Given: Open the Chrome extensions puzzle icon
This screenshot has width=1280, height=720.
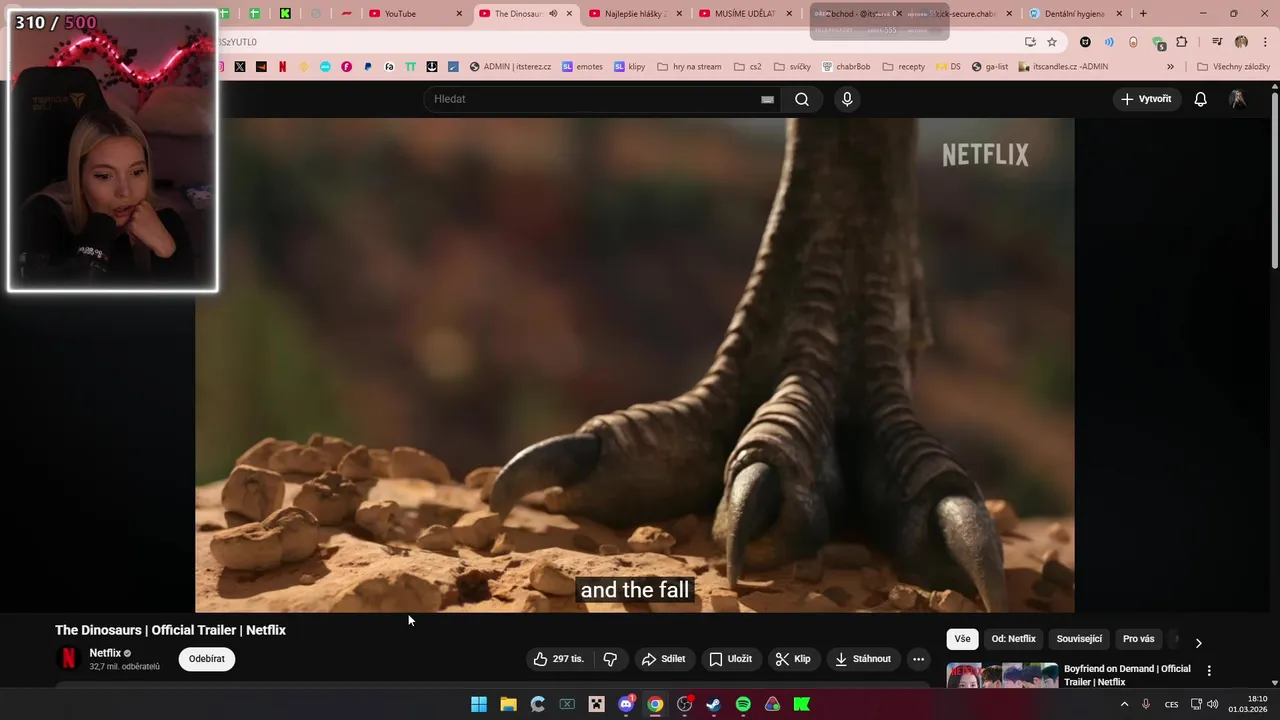Looking at the screenshot, I should point(1181,42).
